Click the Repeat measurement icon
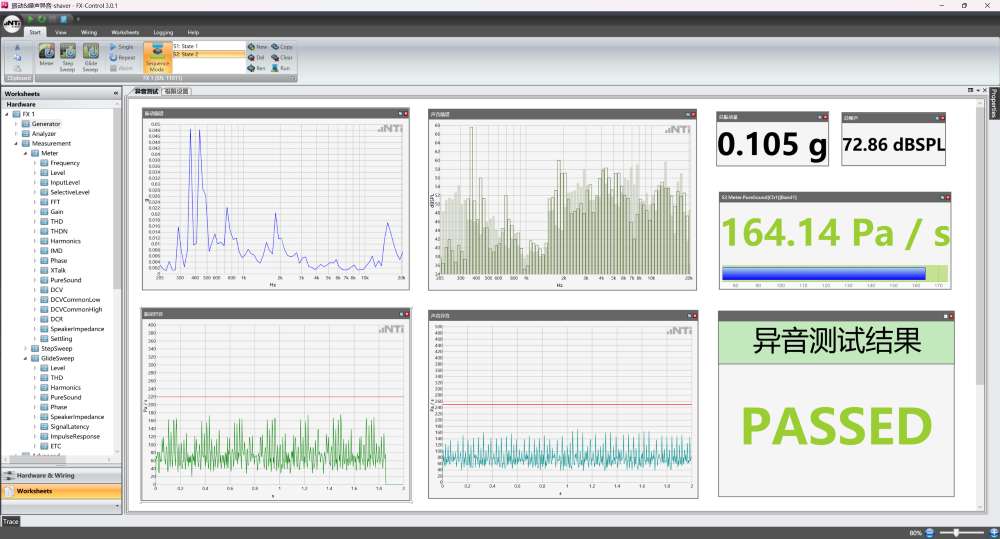1000x539 pixels. (113, 58)
